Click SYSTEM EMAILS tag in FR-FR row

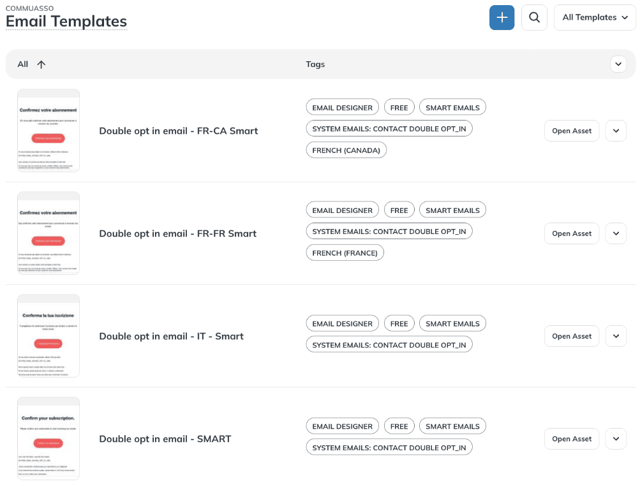point(389,231)
